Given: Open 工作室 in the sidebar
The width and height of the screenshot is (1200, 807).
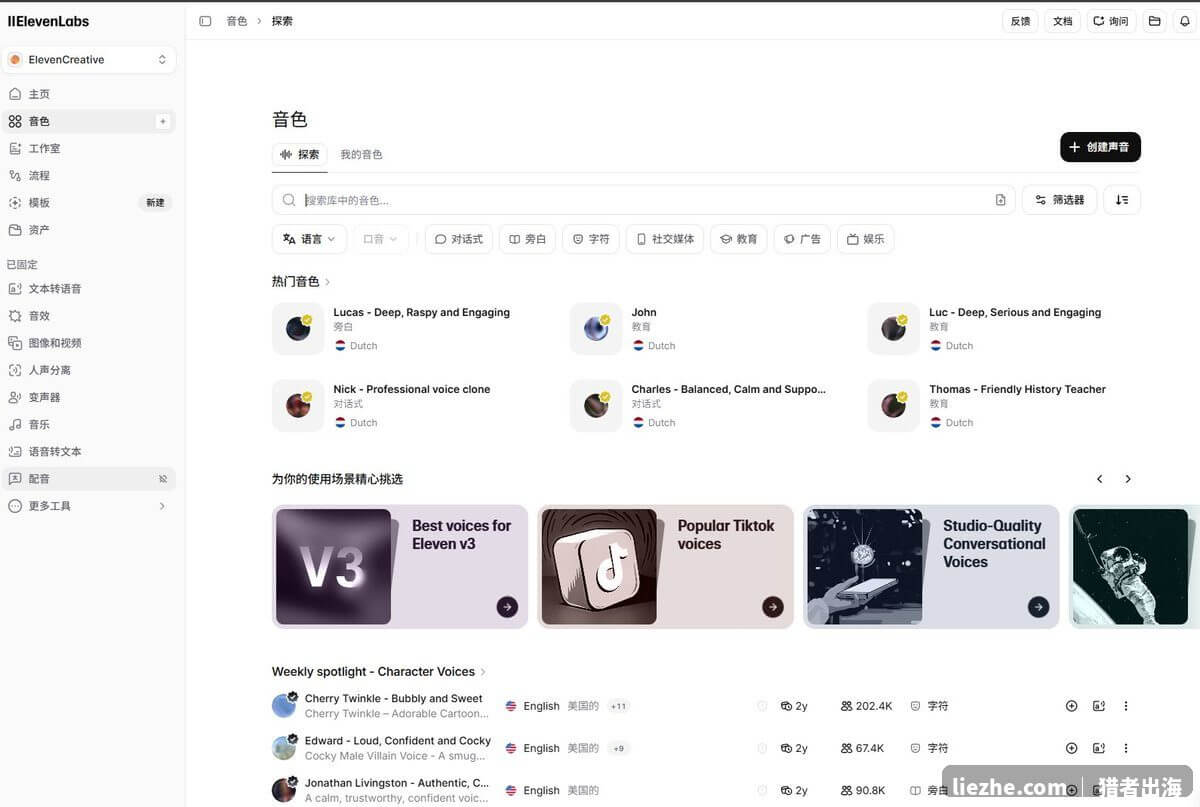Looking at the screenshot, I should [x=88, y=148].
